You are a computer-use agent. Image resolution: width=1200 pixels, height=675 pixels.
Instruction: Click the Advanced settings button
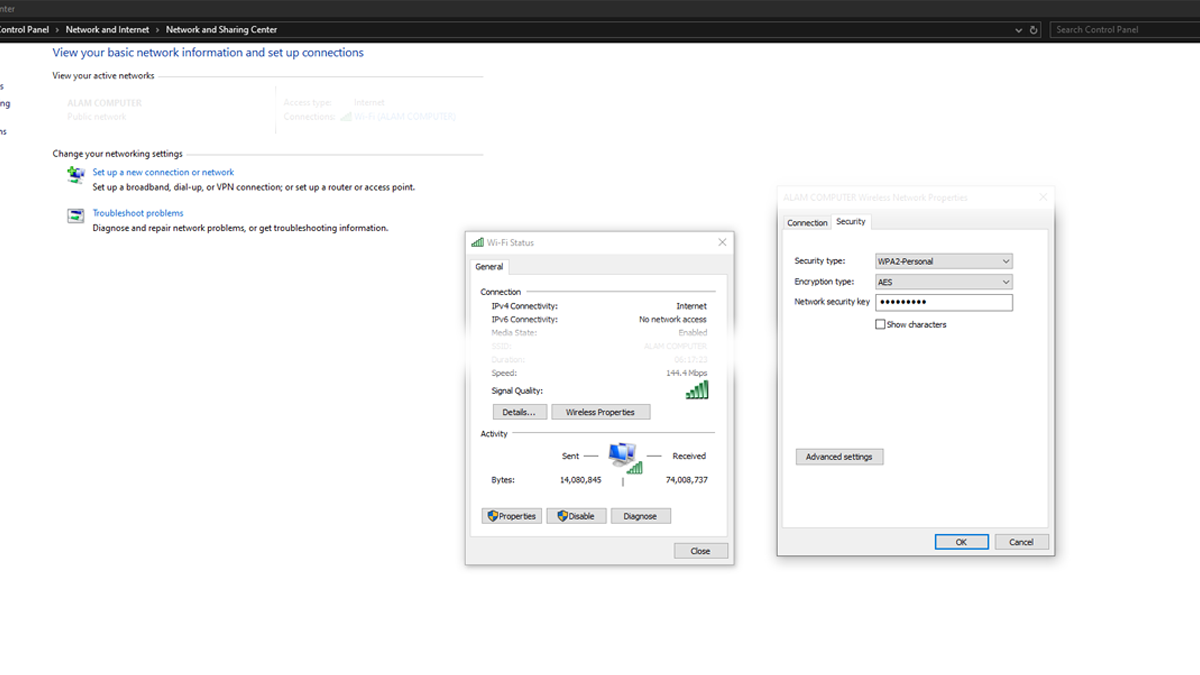click(839, 457)
